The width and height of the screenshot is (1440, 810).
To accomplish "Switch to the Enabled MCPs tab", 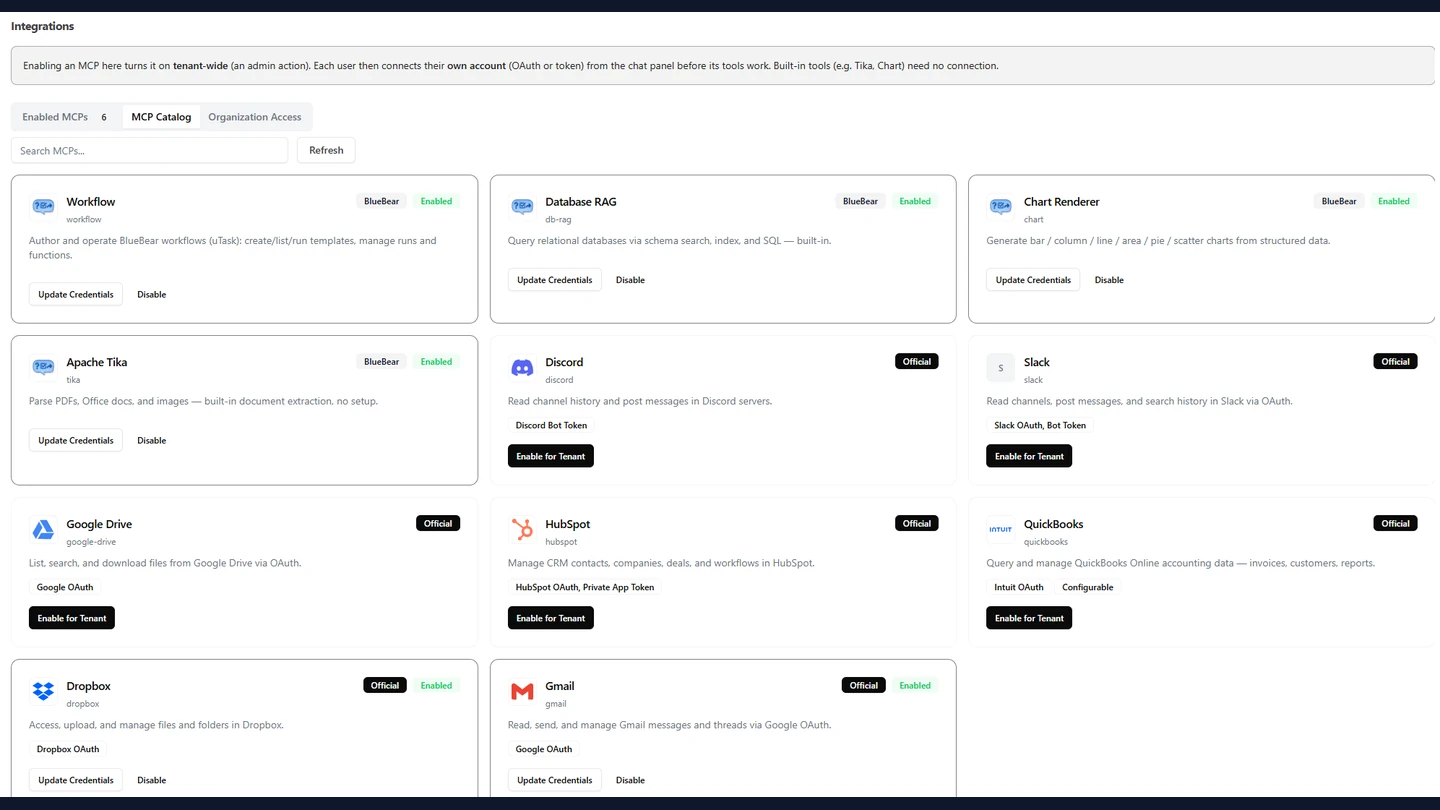I will (x=67, y=117).
